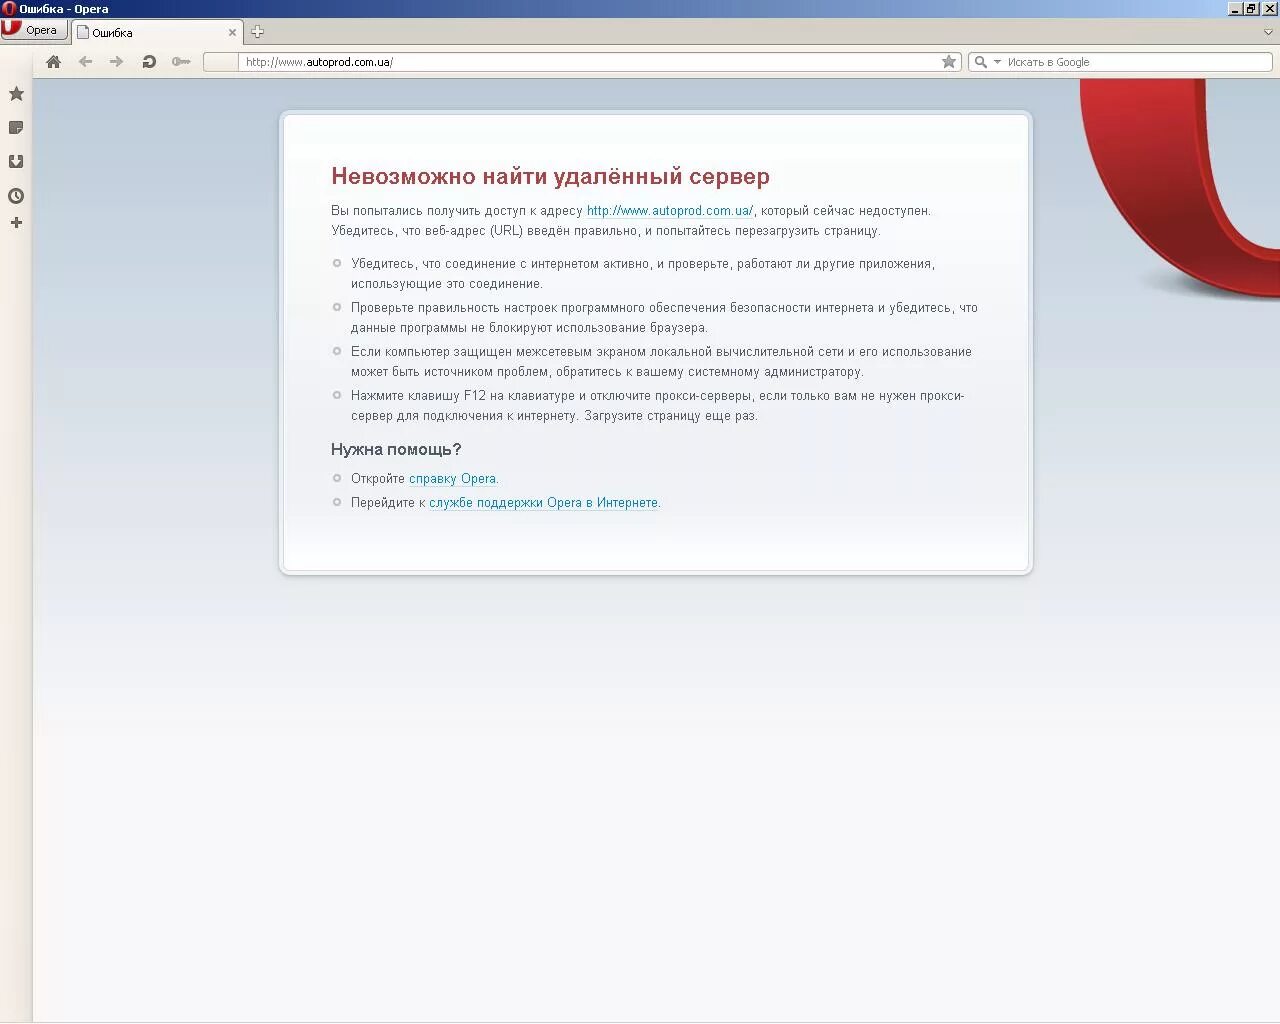Image resolution: width=1280 pixels, height=1024 pixels.
Task: Open the Opera main menu button
Action: (x=34, y=30)
